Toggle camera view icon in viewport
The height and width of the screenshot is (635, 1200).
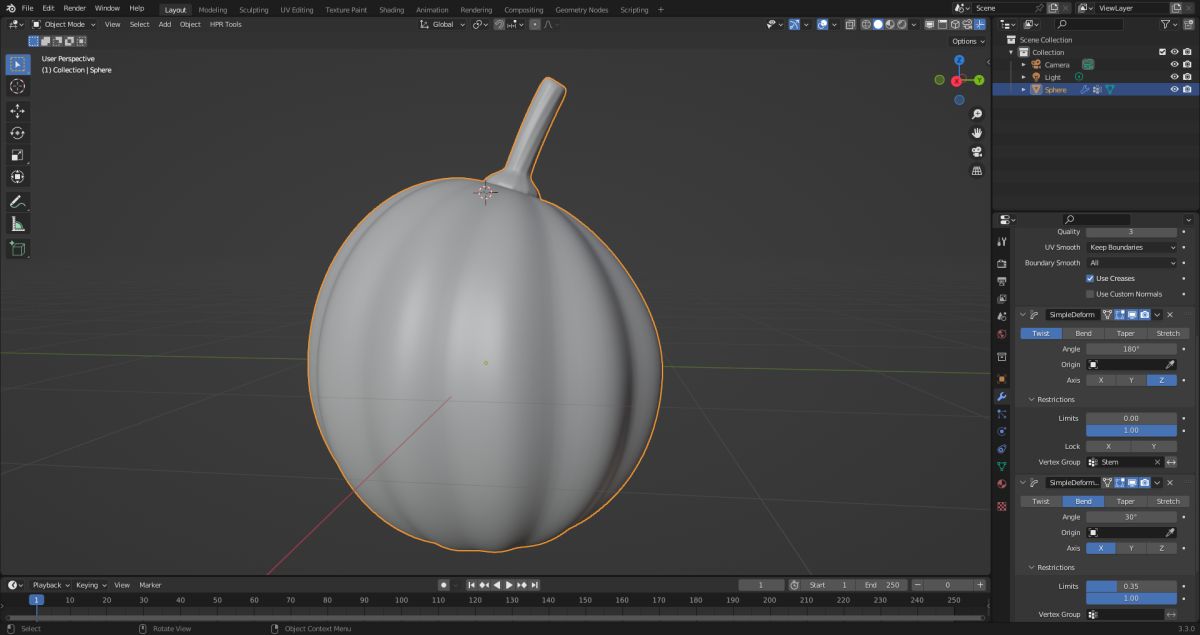pyautogui.click(x=977, y=152)
